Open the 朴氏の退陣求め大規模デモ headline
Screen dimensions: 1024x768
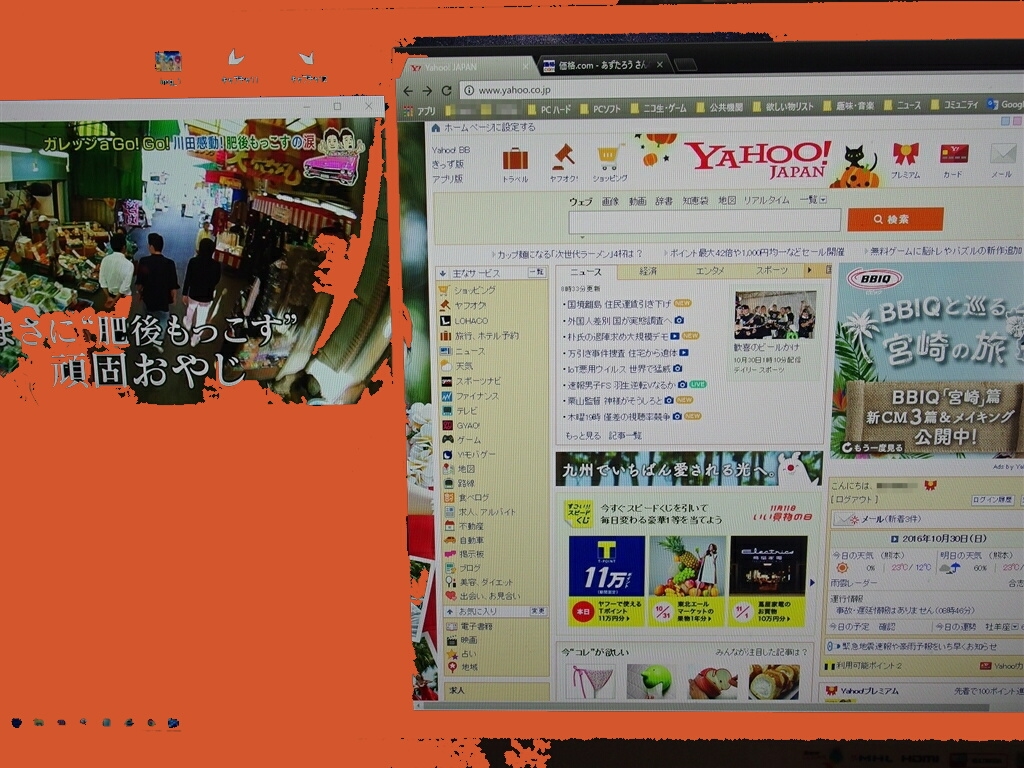(x=617, y=336)
